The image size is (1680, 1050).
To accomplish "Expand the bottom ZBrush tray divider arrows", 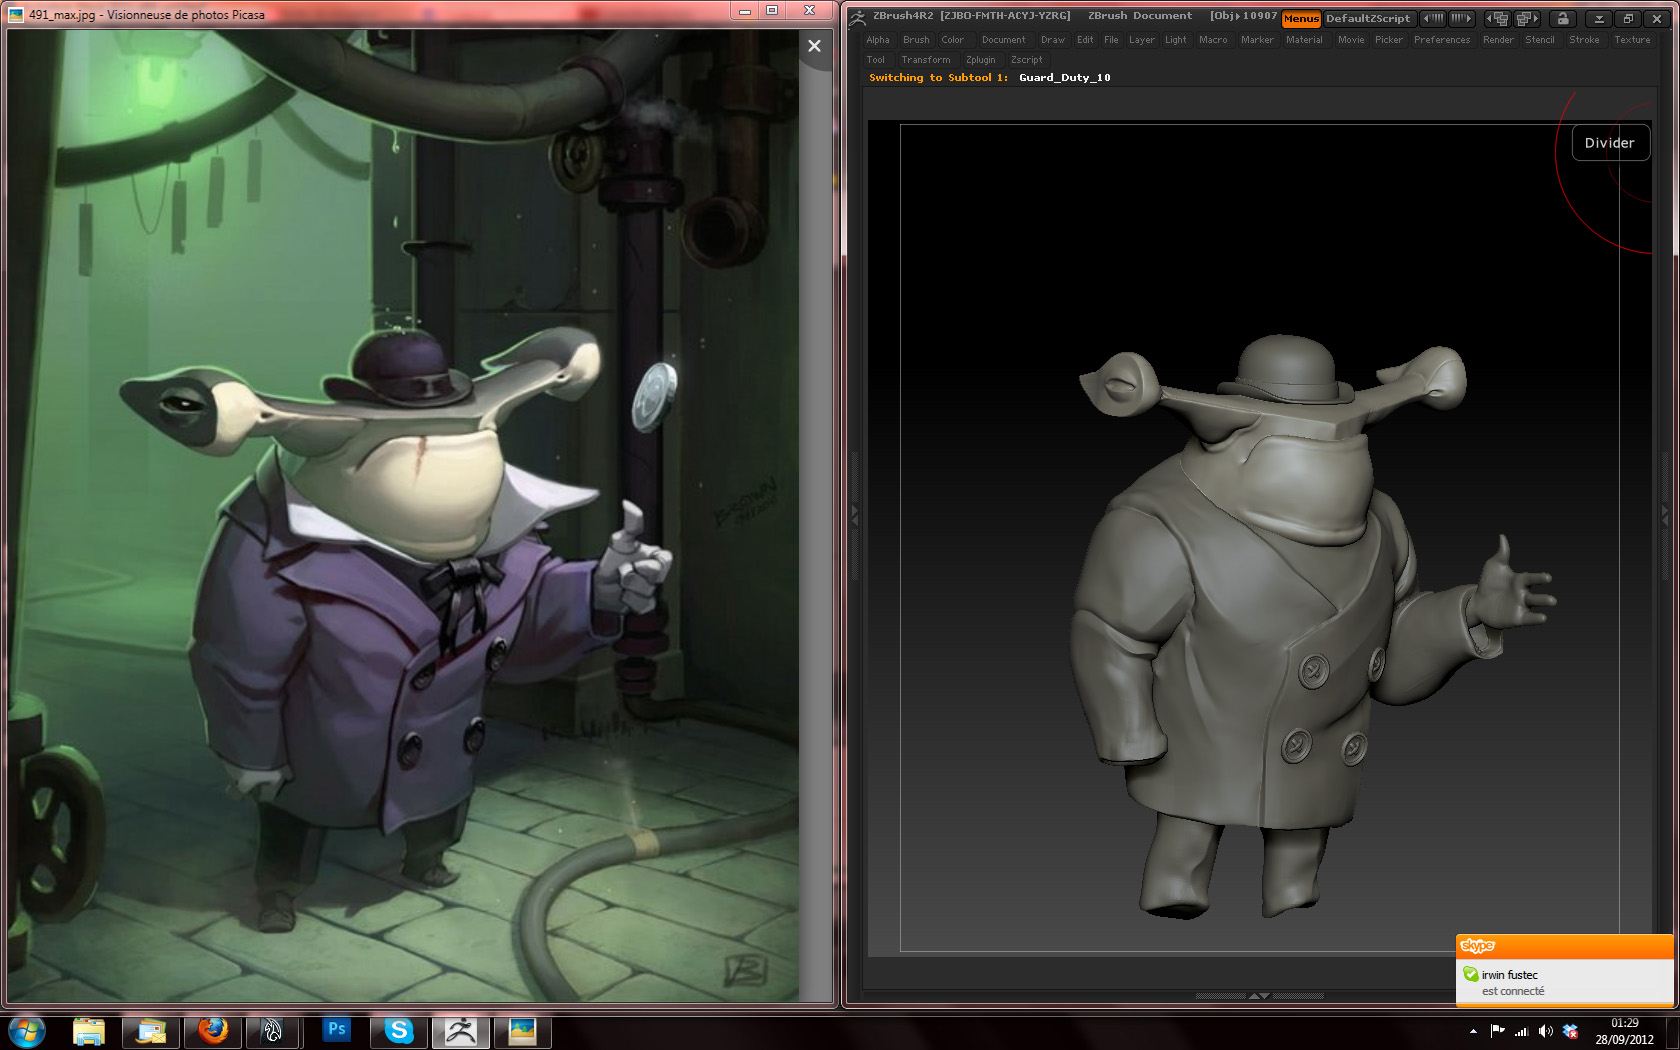I will click(1259, 996).
